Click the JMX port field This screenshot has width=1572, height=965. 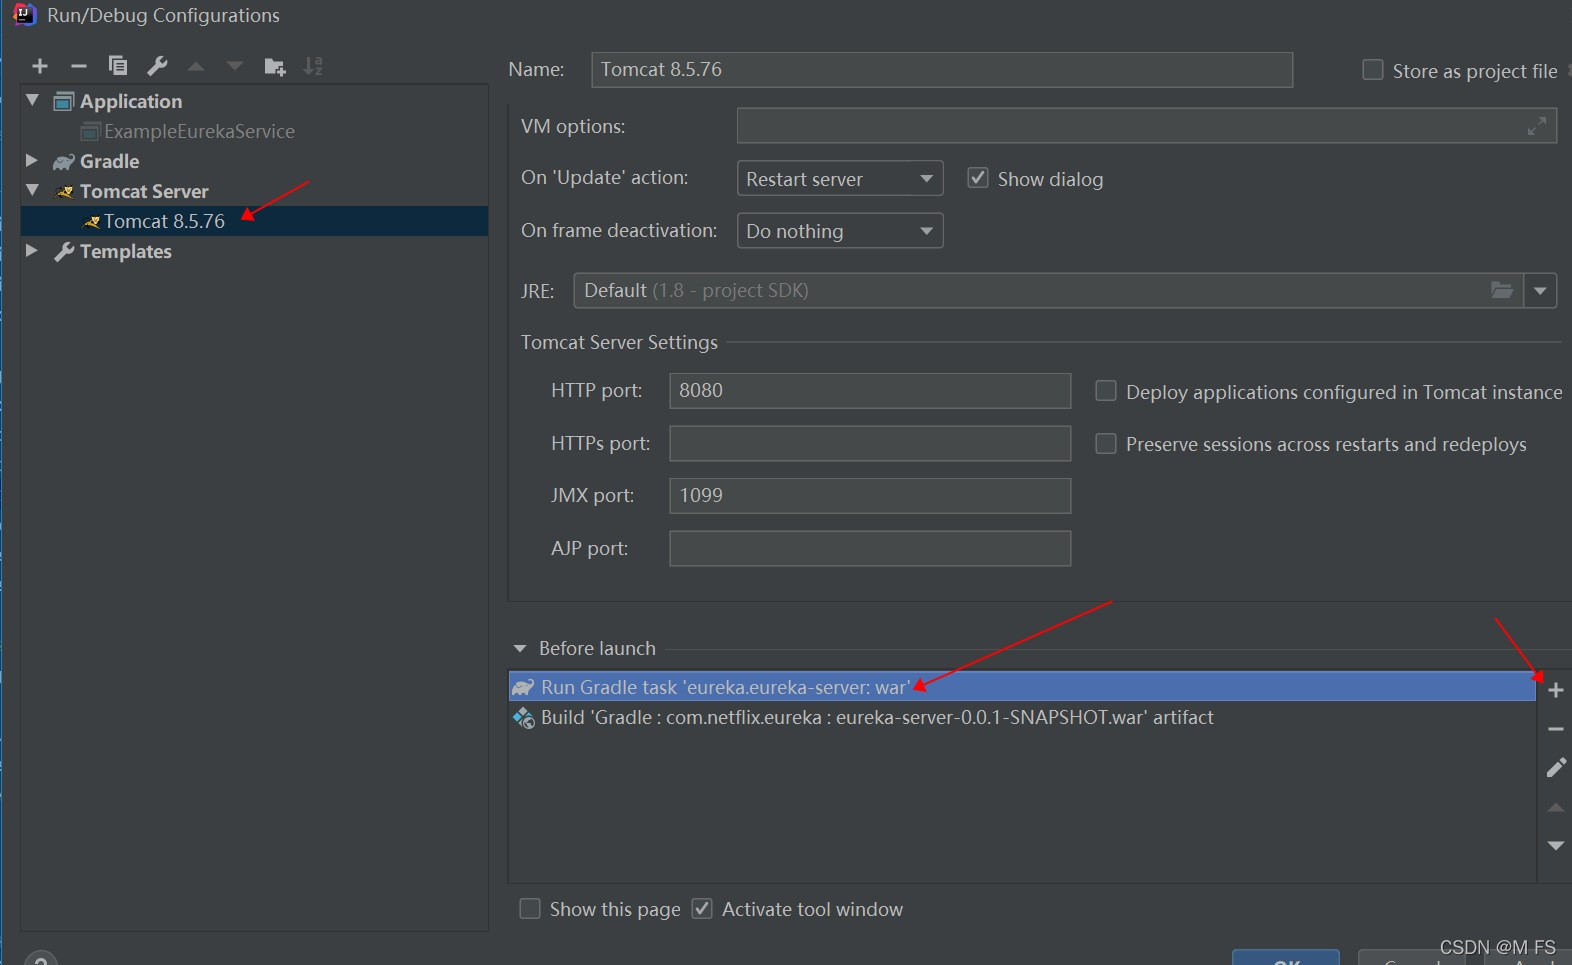tap(870, 495)
